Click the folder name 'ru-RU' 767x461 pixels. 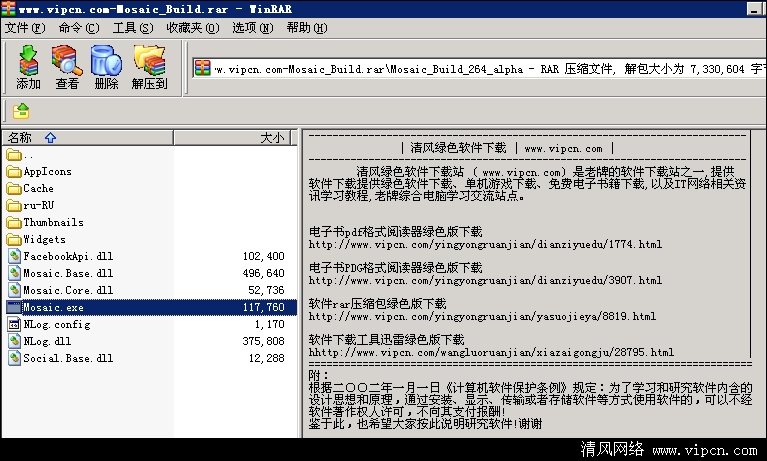pos(38,206)
